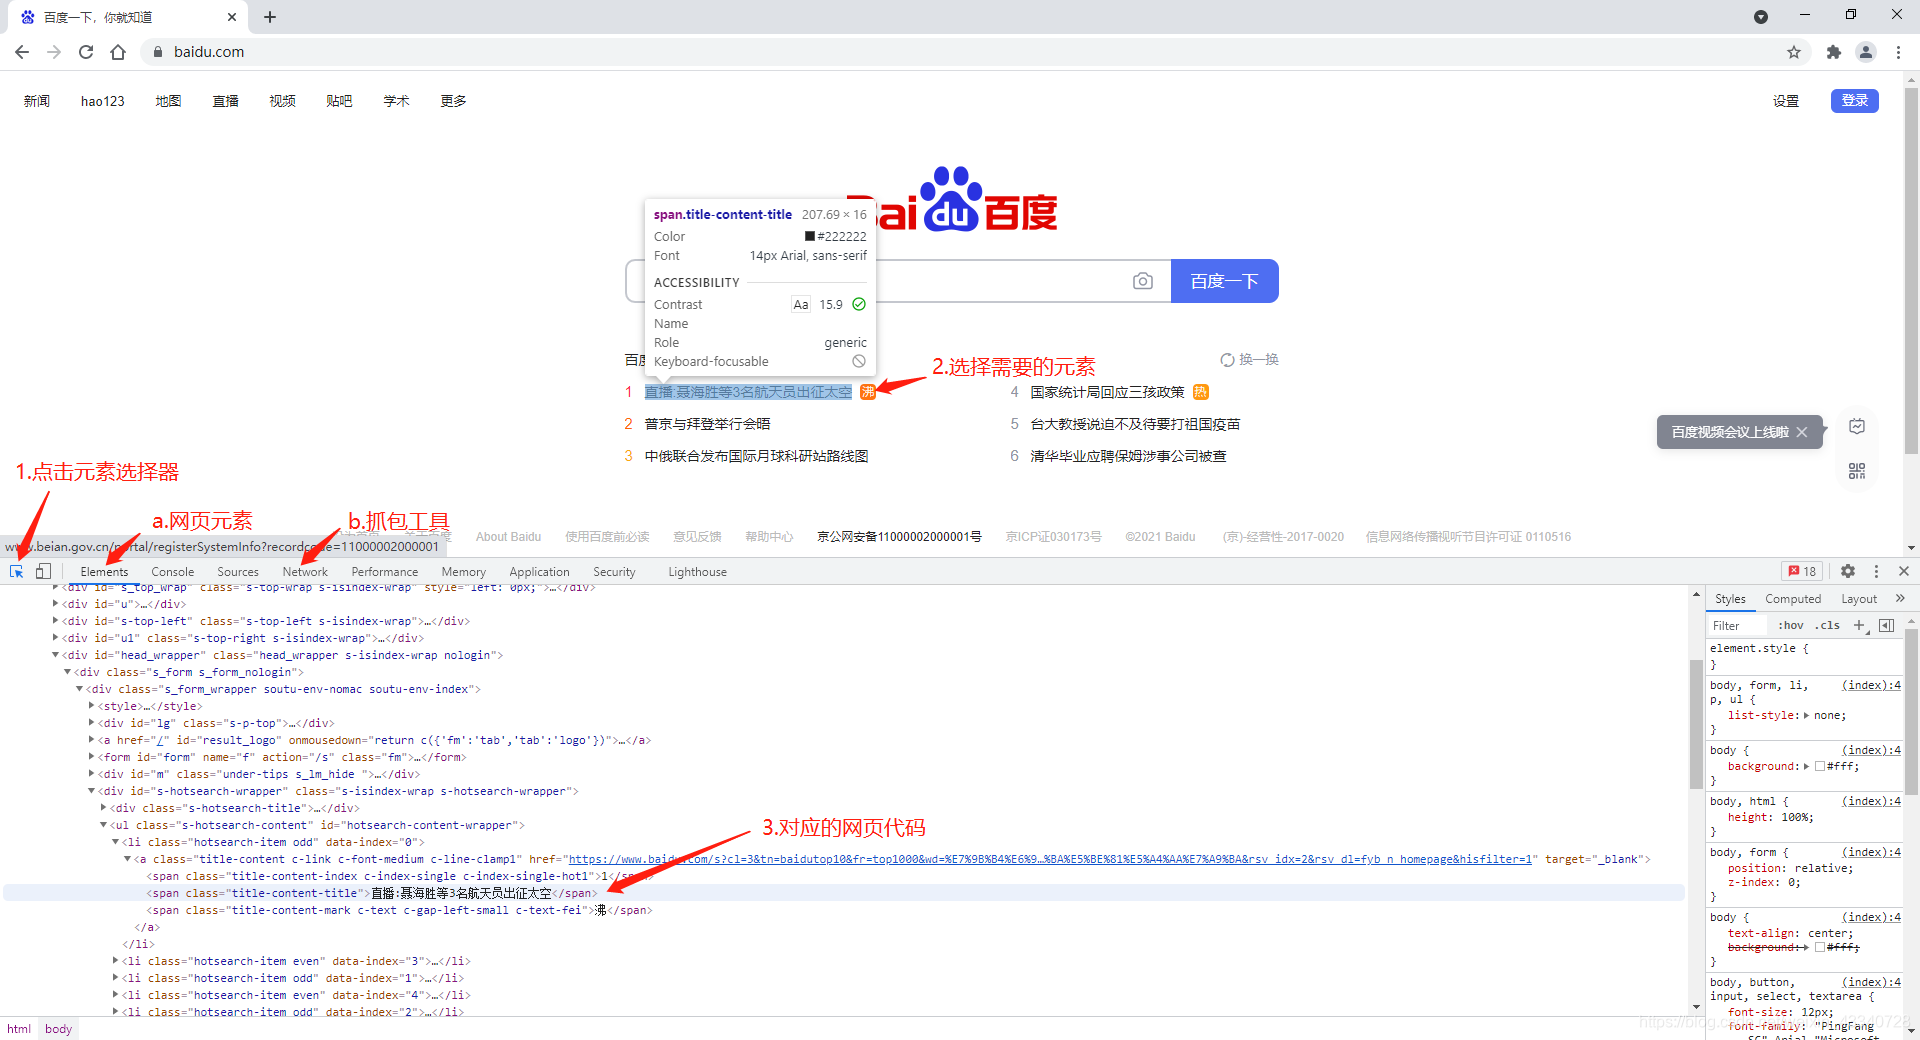Select the title-content-mark span line
The width and height of the screenshot is (1920, 1040).
[x=400, y=910]
